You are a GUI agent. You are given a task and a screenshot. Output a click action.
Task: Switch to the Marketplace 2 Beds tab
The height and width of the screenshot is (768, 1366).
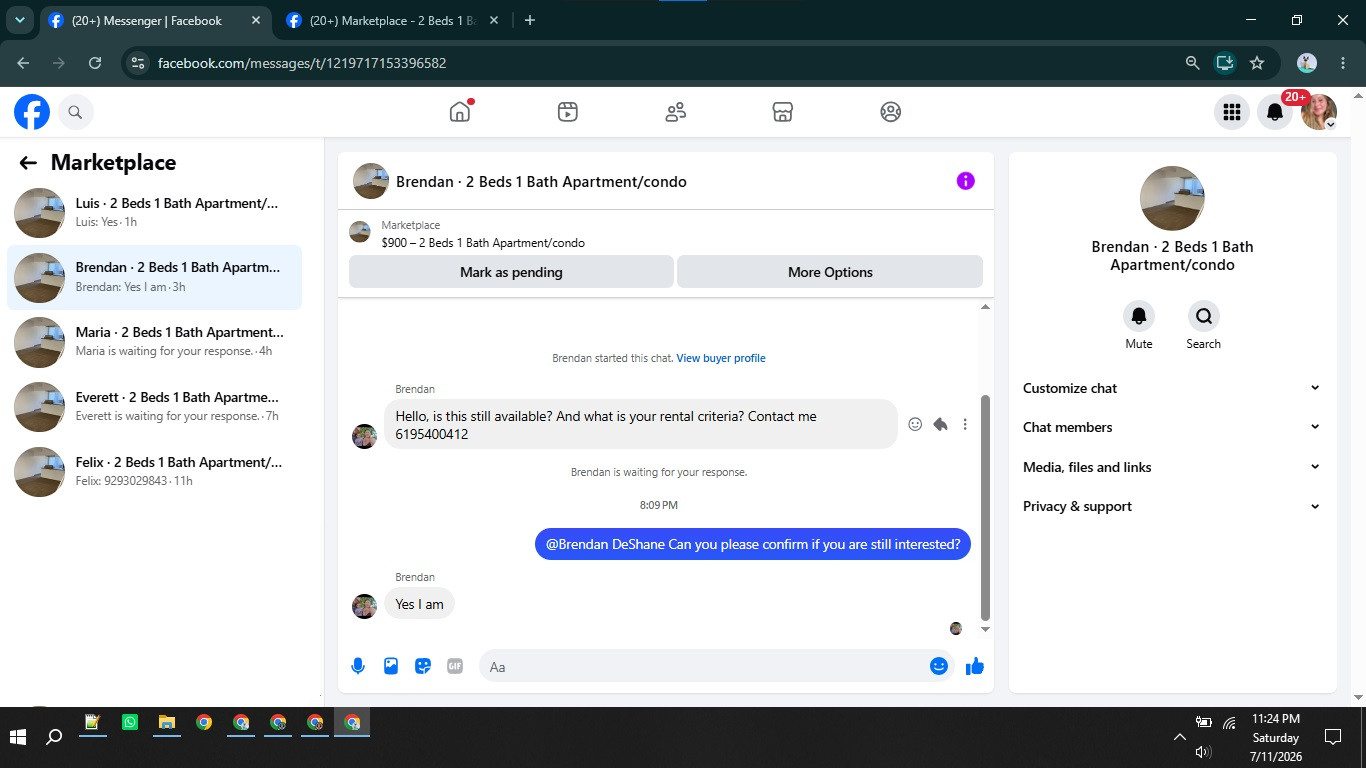coord(393,20)
